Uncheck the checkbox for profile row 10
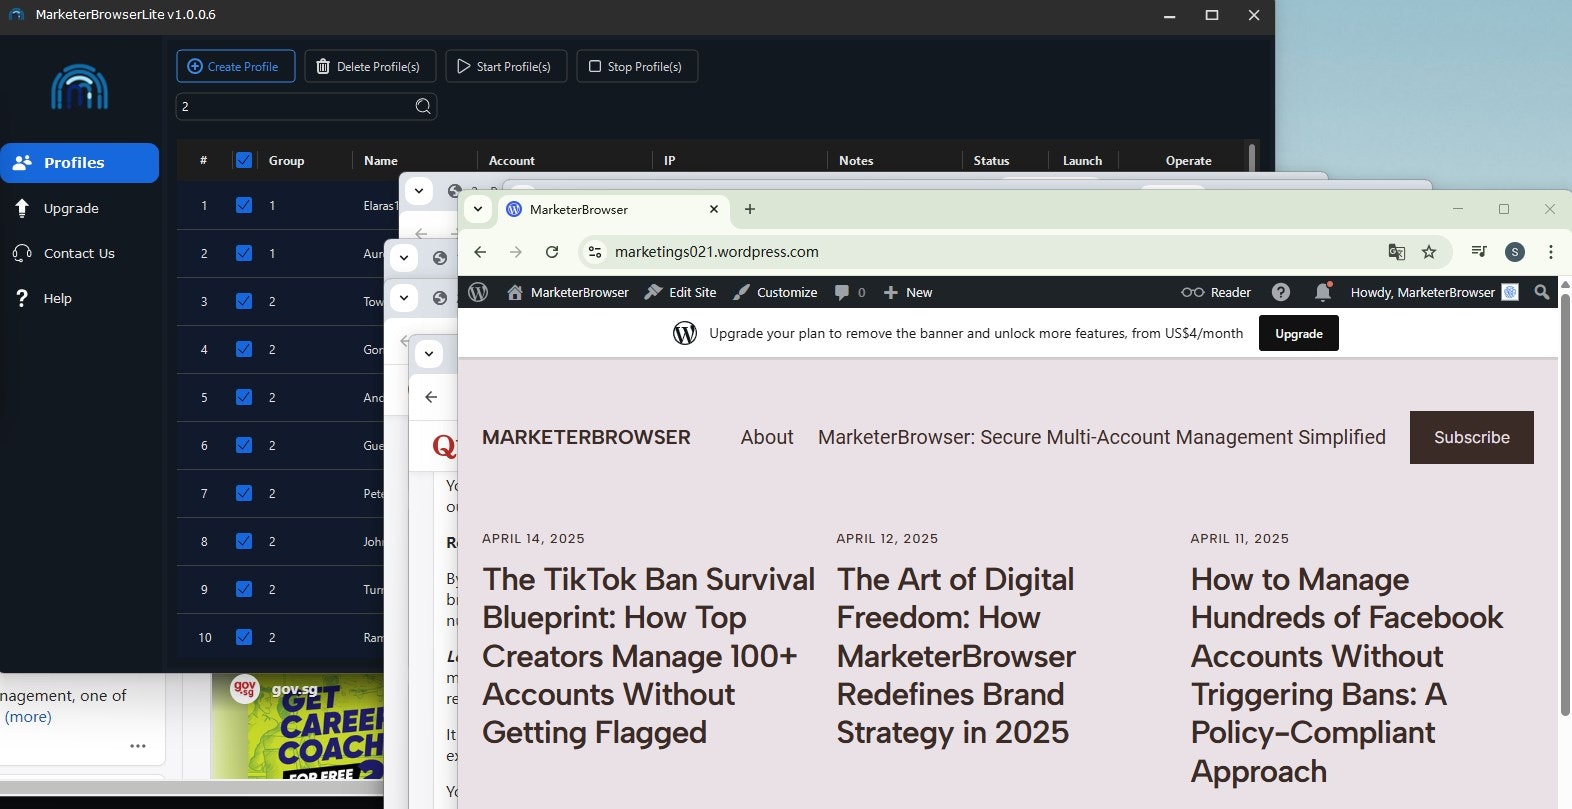Viewport: 1572px width, 809px height. point(243,637)
